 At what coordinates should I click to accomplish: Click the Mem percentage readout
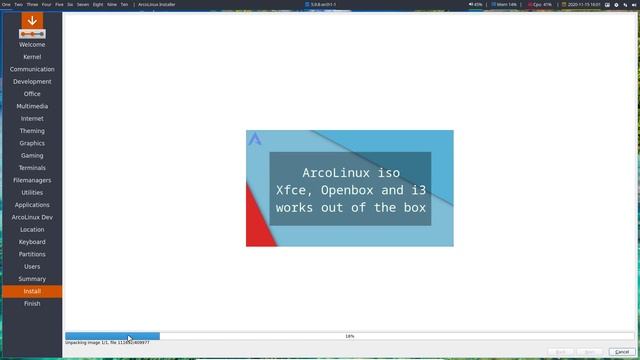(507, 4)
